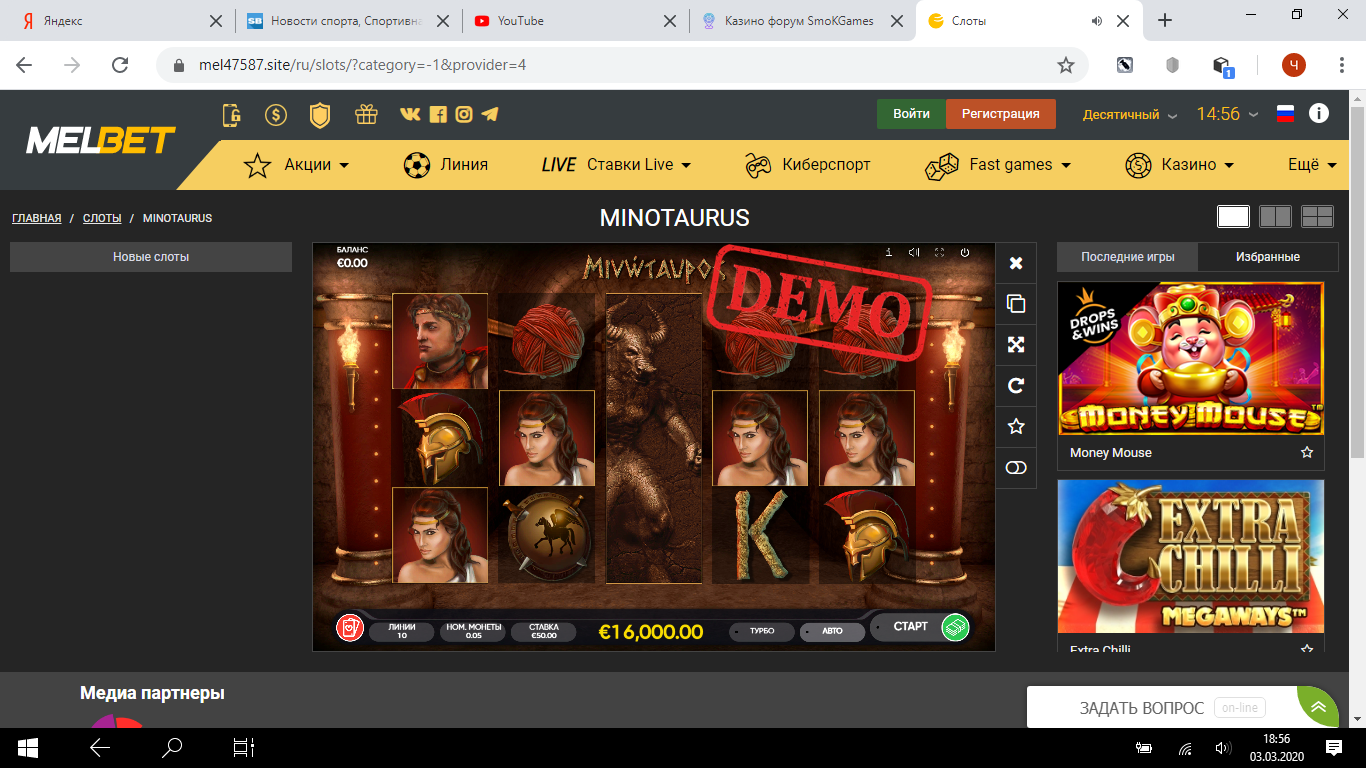Image resolution: width=1366 pixels, height=768 pixels.
Task: Adjust the СТАВКА €50.00 setting
Action: pyautogui.click(x=544, y=632)
